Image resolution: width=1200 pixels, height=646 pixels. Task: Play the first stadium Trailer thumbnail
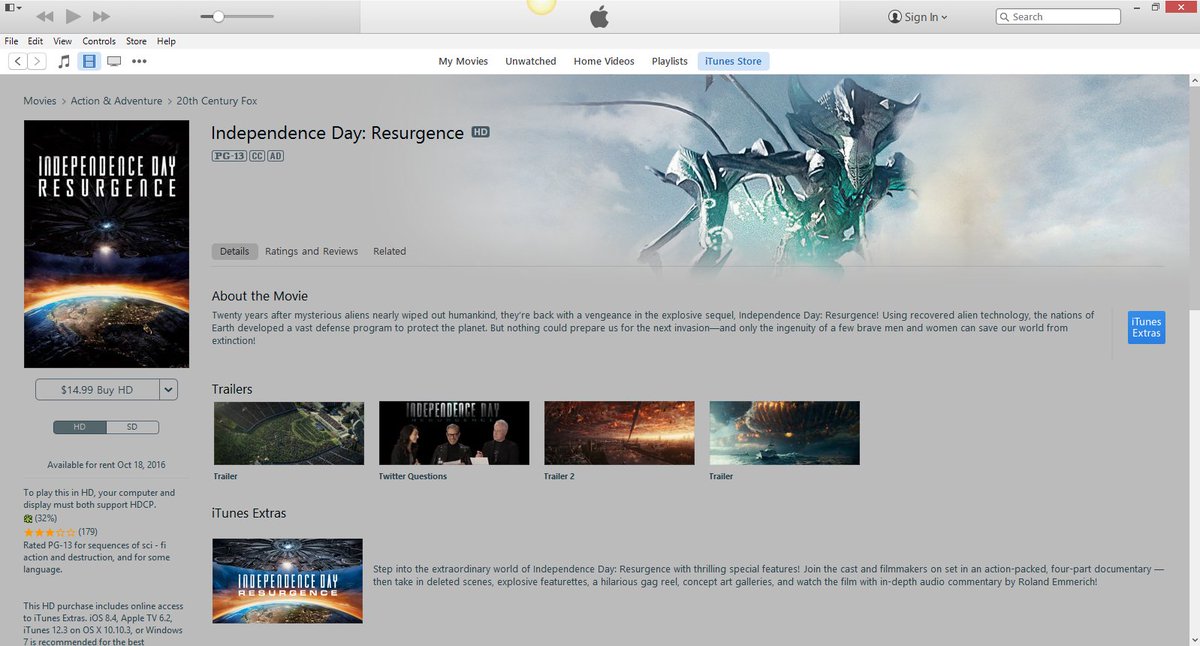click(289, 433)
